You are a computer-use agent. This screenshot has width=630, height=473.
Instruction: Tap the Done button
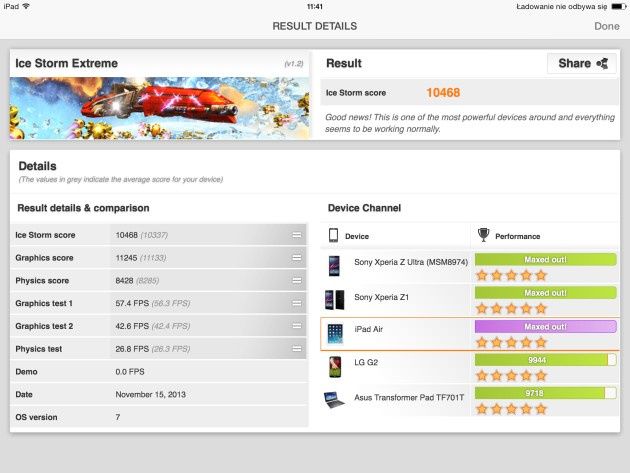(607, 26)
